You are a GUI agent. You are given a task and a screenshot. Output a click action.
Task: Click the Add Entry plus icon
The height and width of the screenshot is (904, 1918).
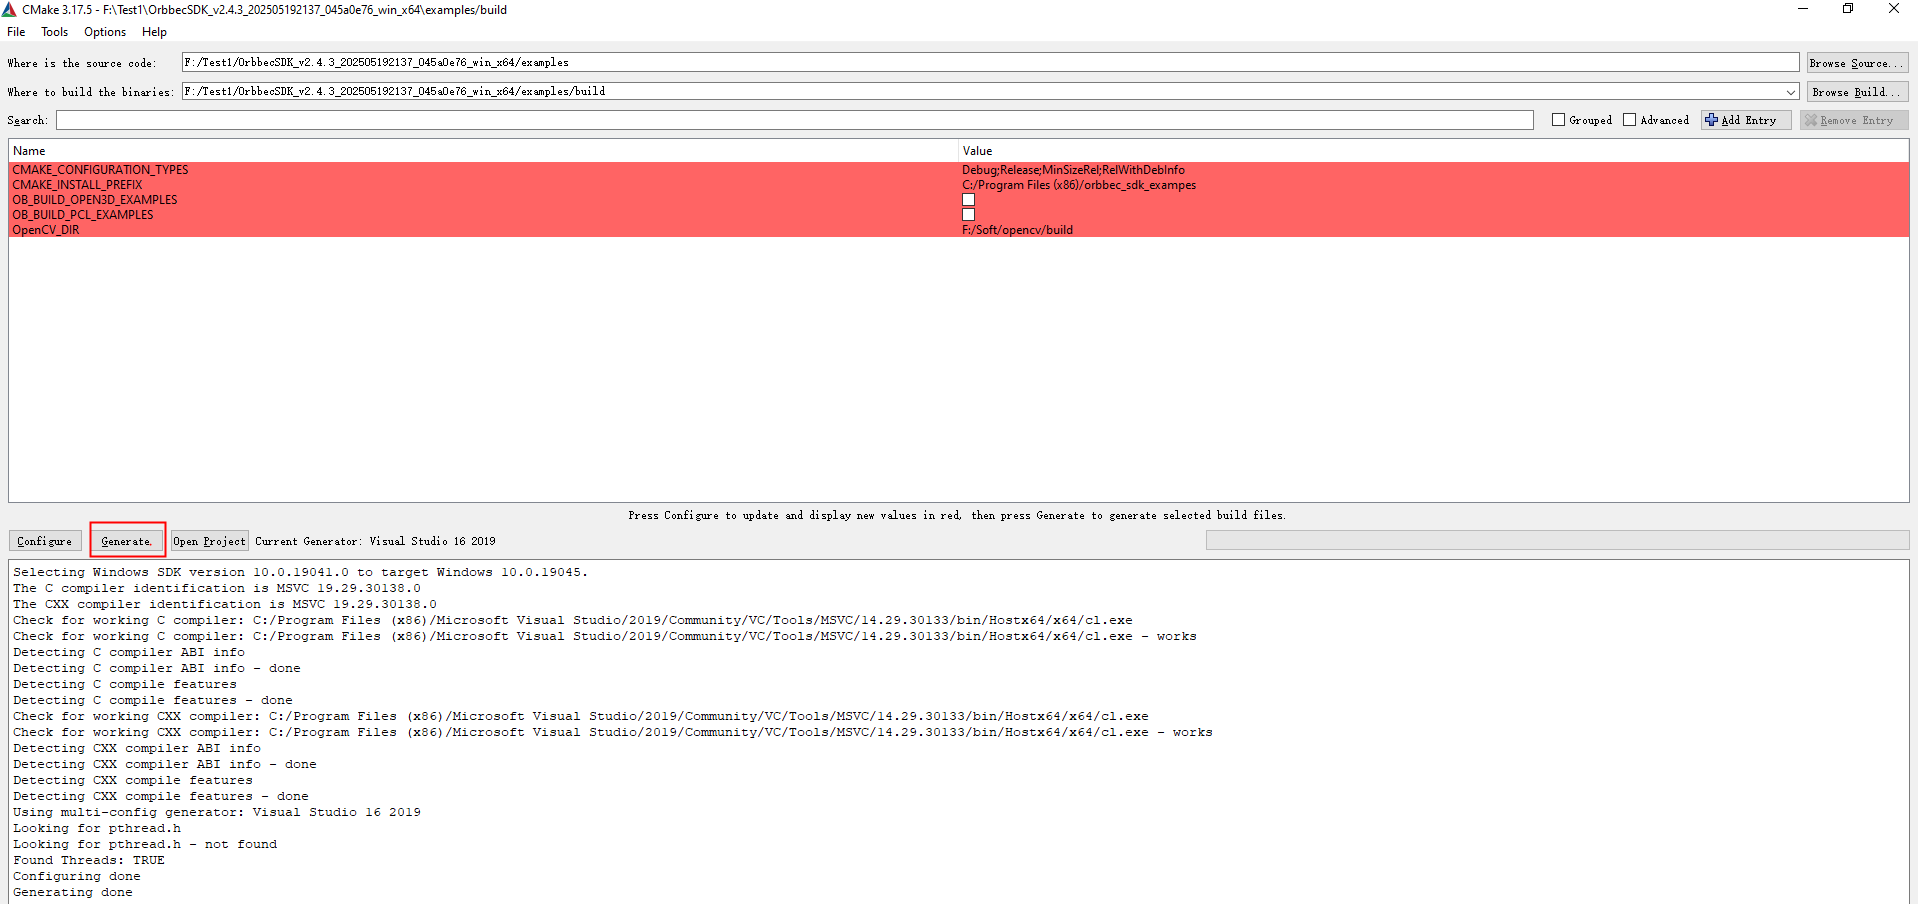pyautogui.click(x=1711, y=120)
